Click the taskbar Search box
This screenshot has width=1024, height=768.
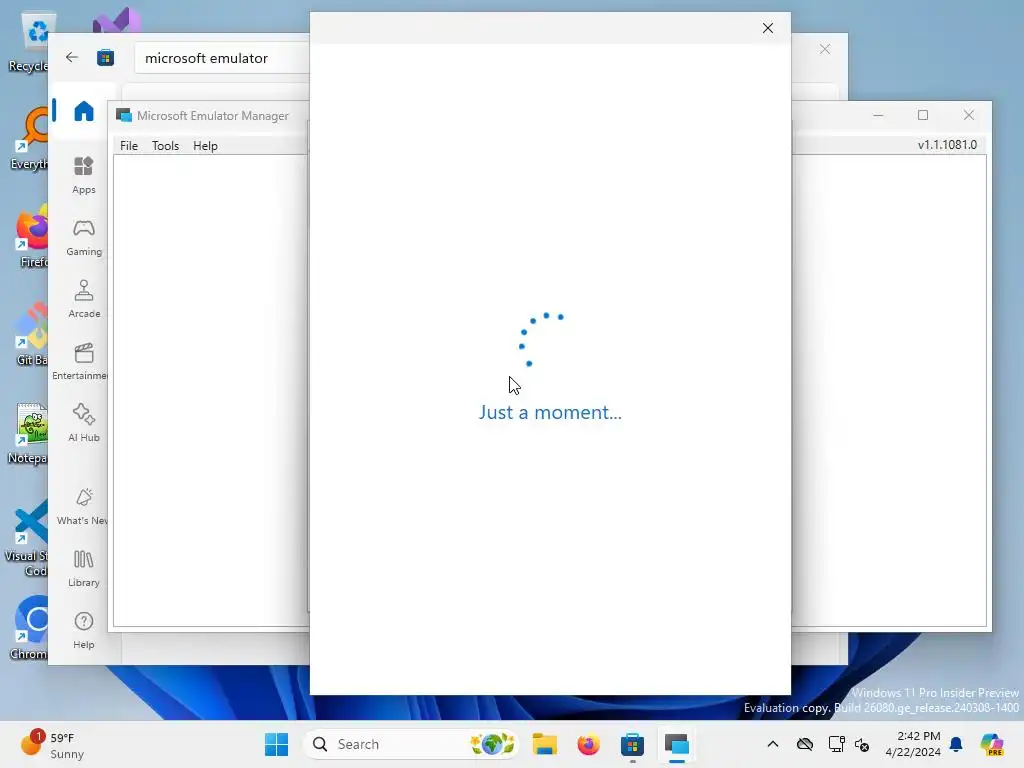411,744
